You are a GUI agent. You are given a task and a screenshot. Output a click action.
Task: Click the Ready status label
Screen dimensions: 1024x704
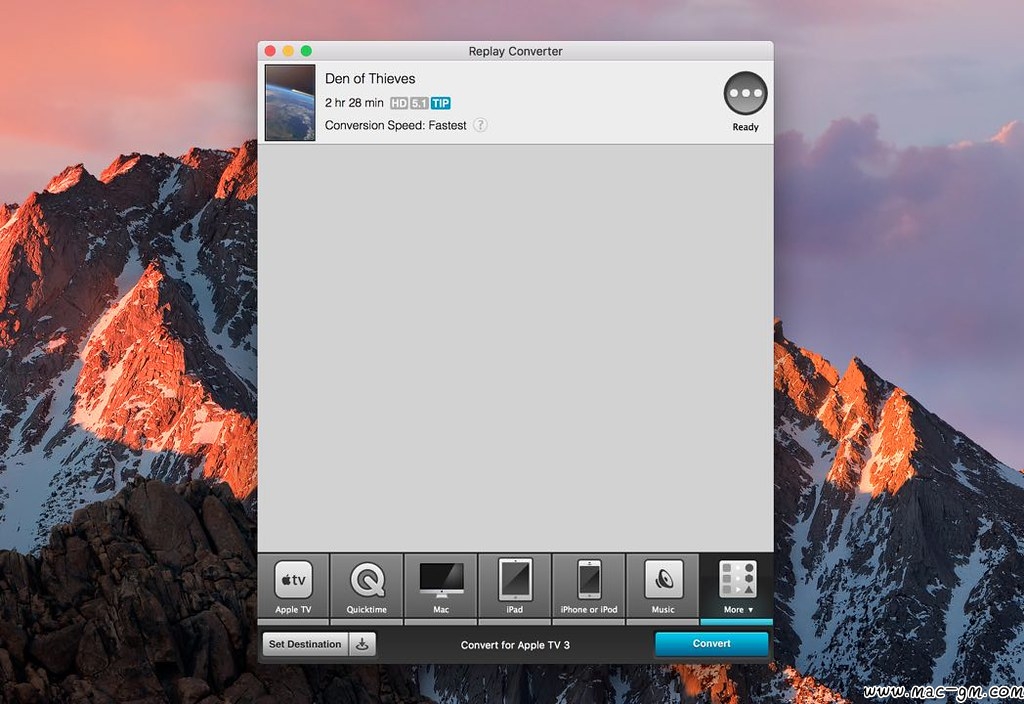tap(745, 127)
